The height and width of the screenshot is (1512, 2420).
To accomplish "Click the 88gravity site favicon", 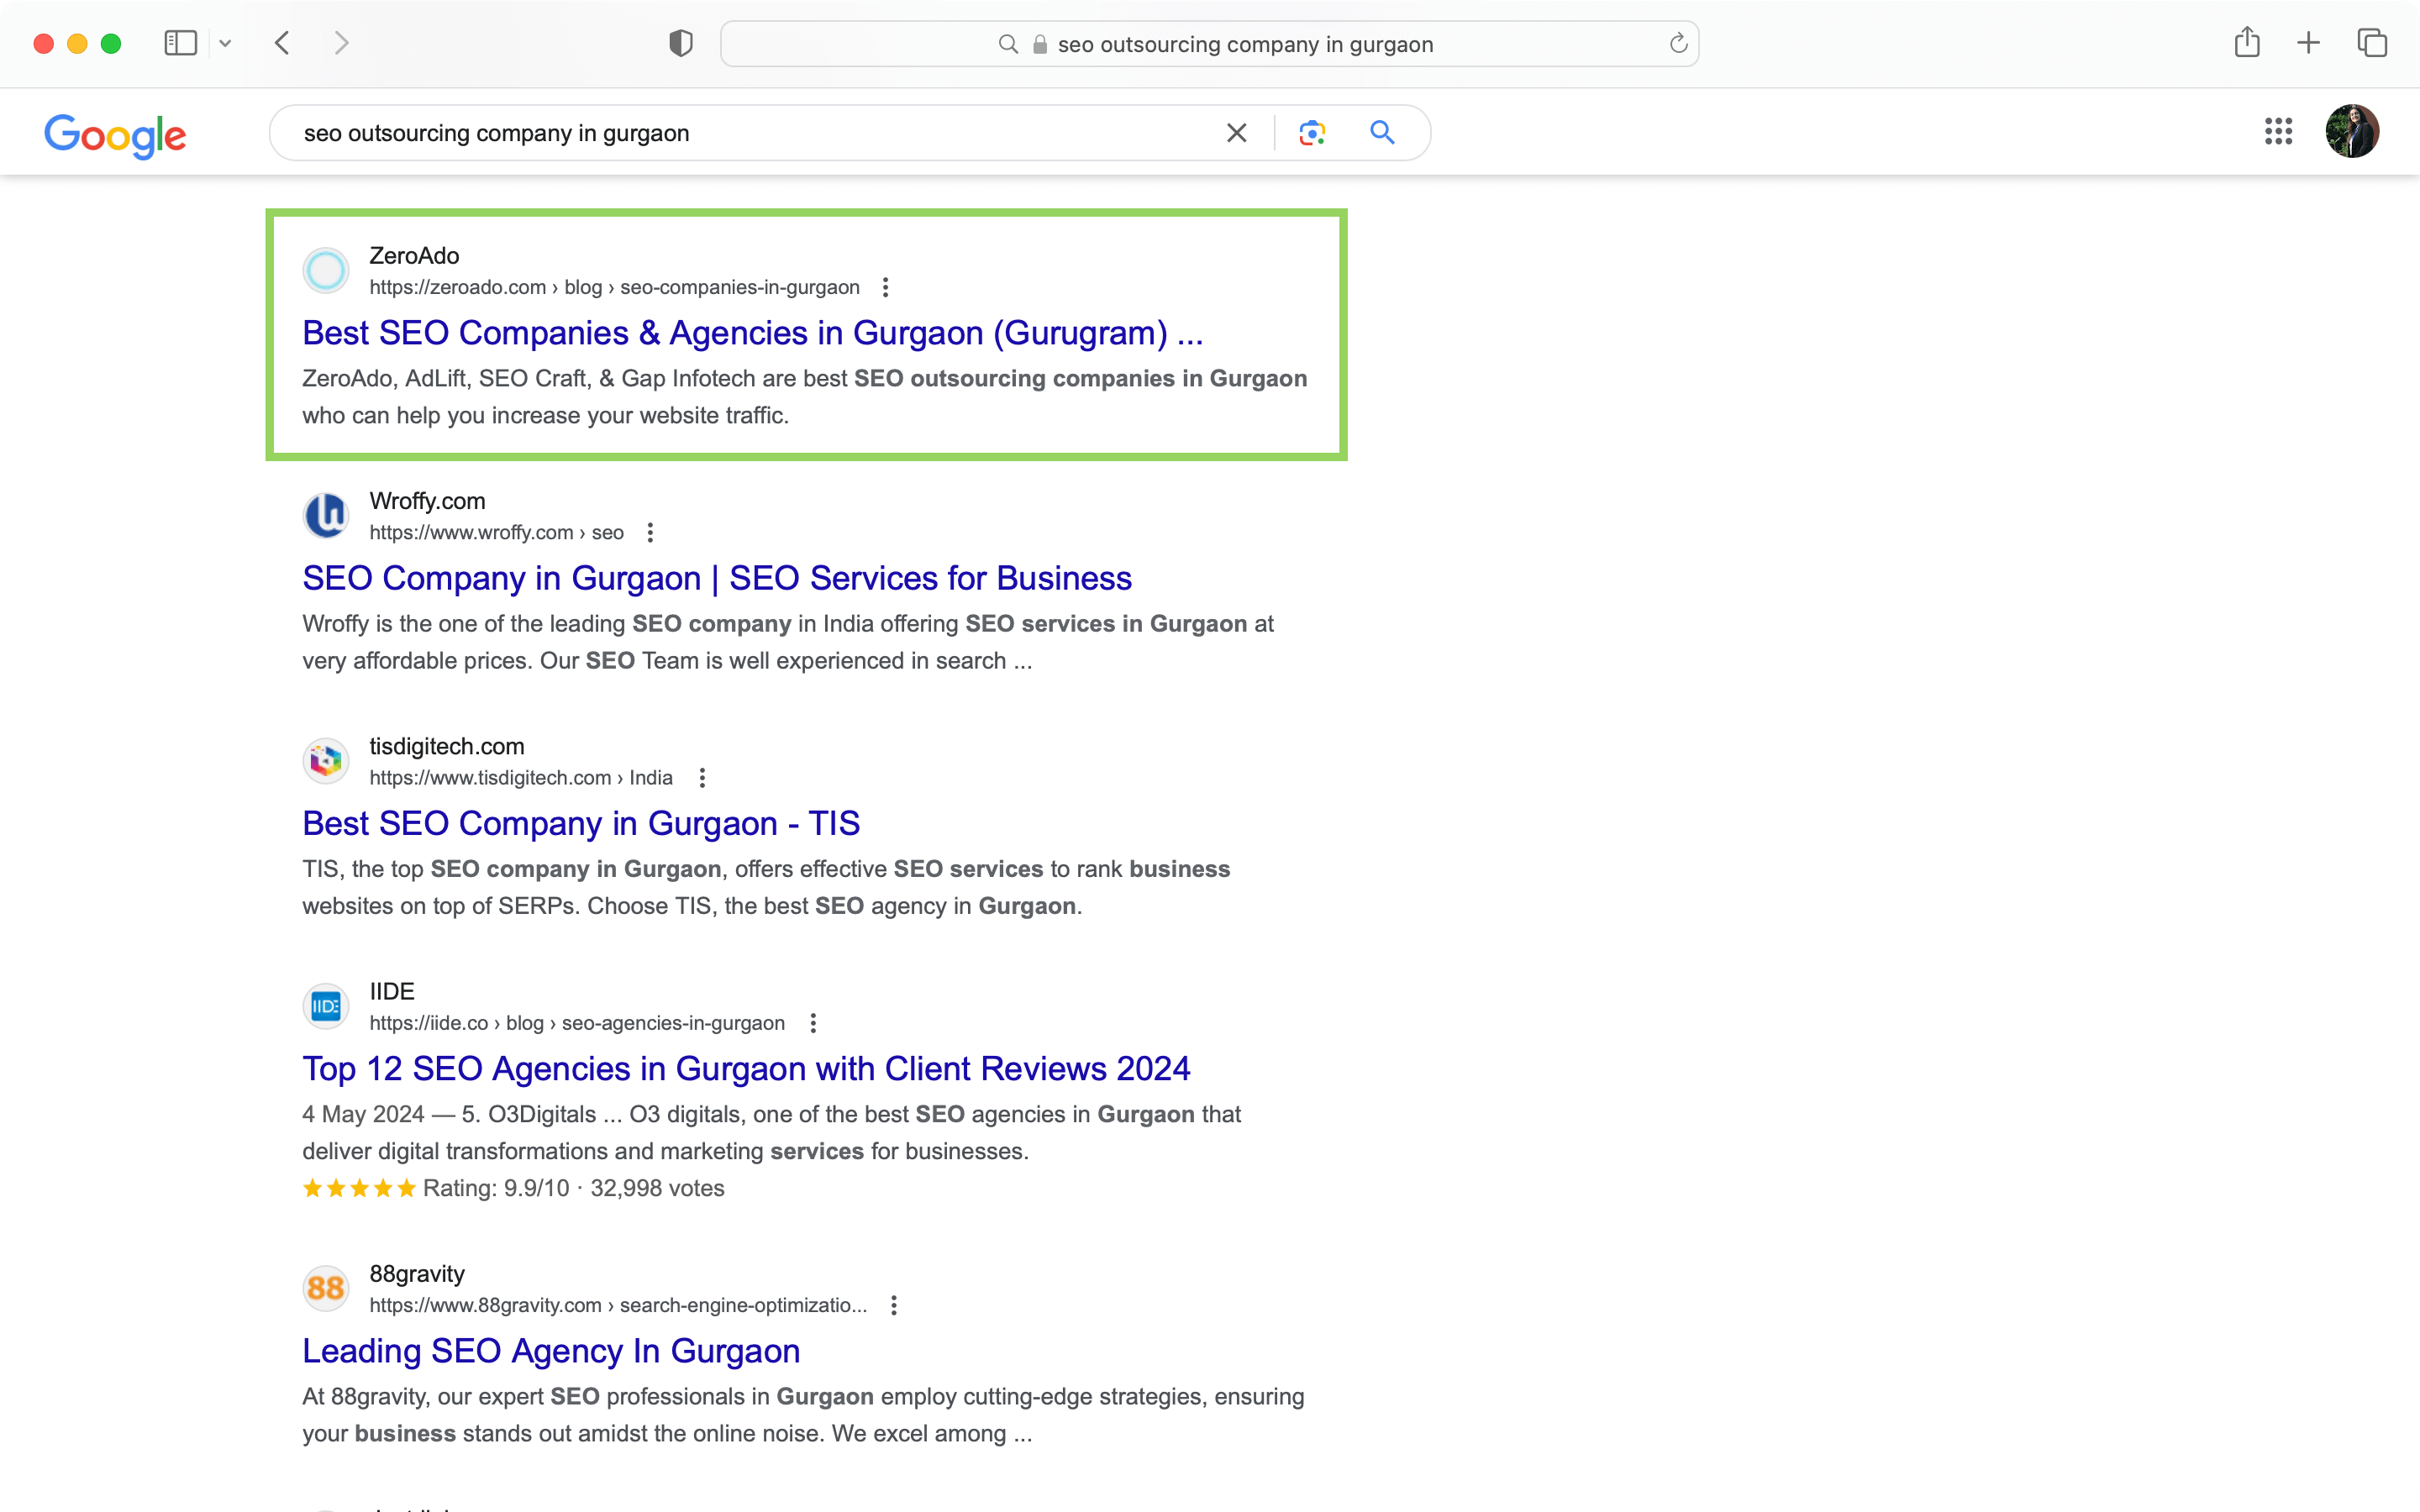I will [x=326, y=1288].
